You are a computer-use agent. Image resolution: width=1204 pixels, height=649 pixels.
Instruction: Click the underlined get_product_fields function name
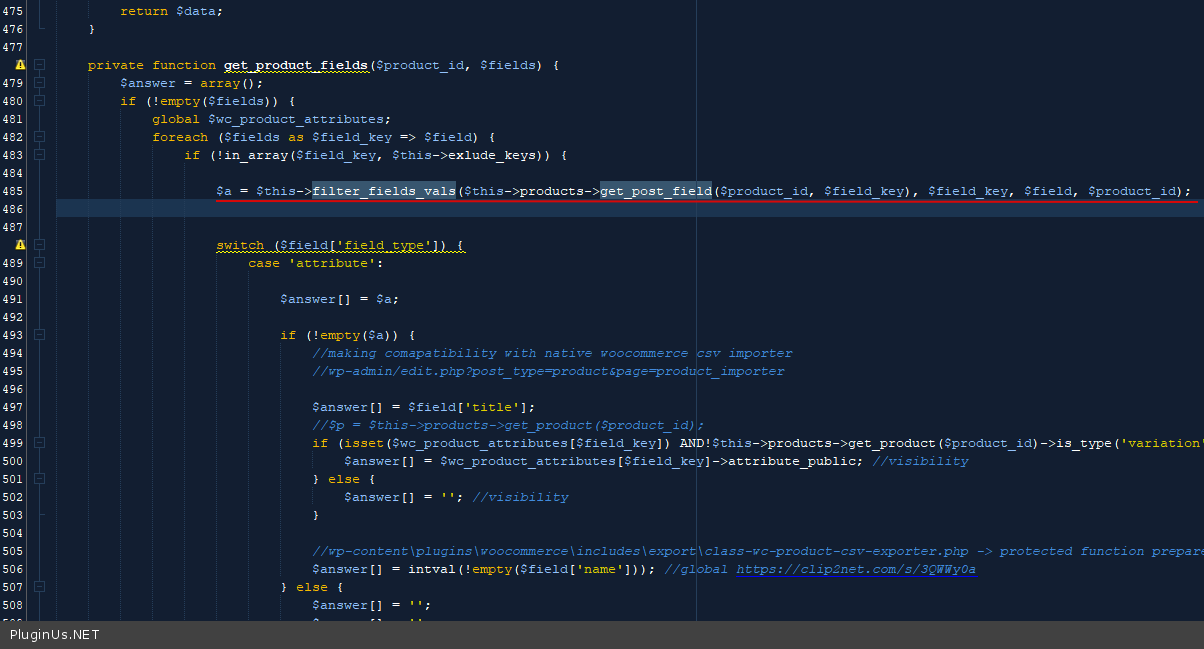[295, 66]
